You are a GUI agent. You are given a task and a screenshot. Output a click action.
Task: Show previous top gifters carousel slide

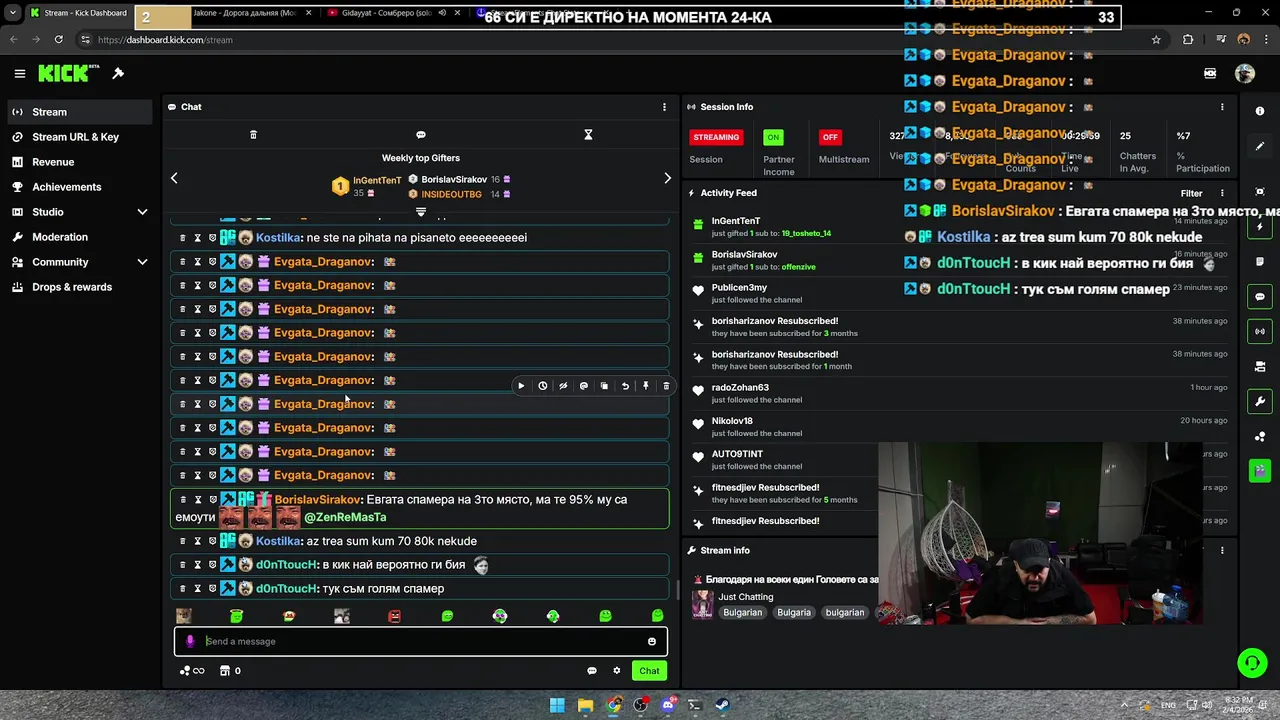(174, 178)
